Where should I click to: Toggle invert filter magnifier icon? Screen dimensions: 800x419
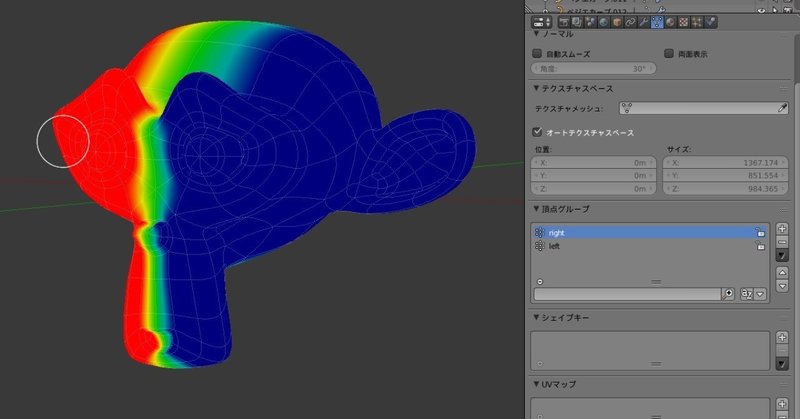point(728,294)
